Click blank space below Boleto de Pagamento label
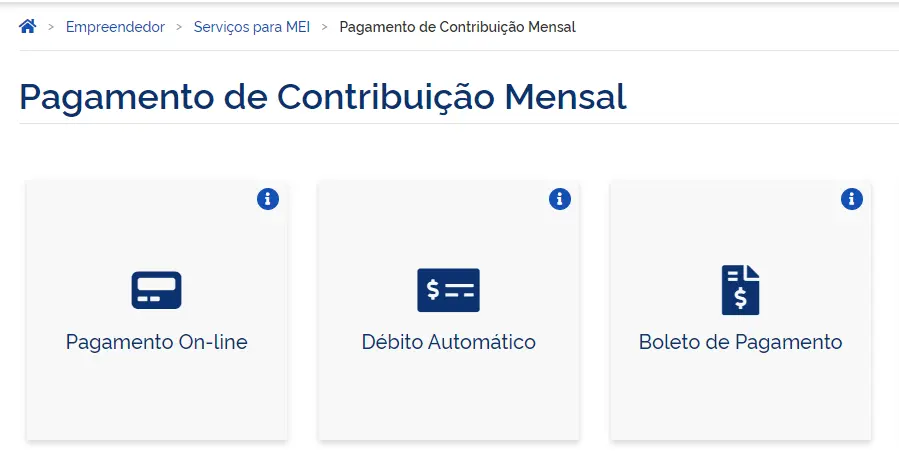 point(740,398)
